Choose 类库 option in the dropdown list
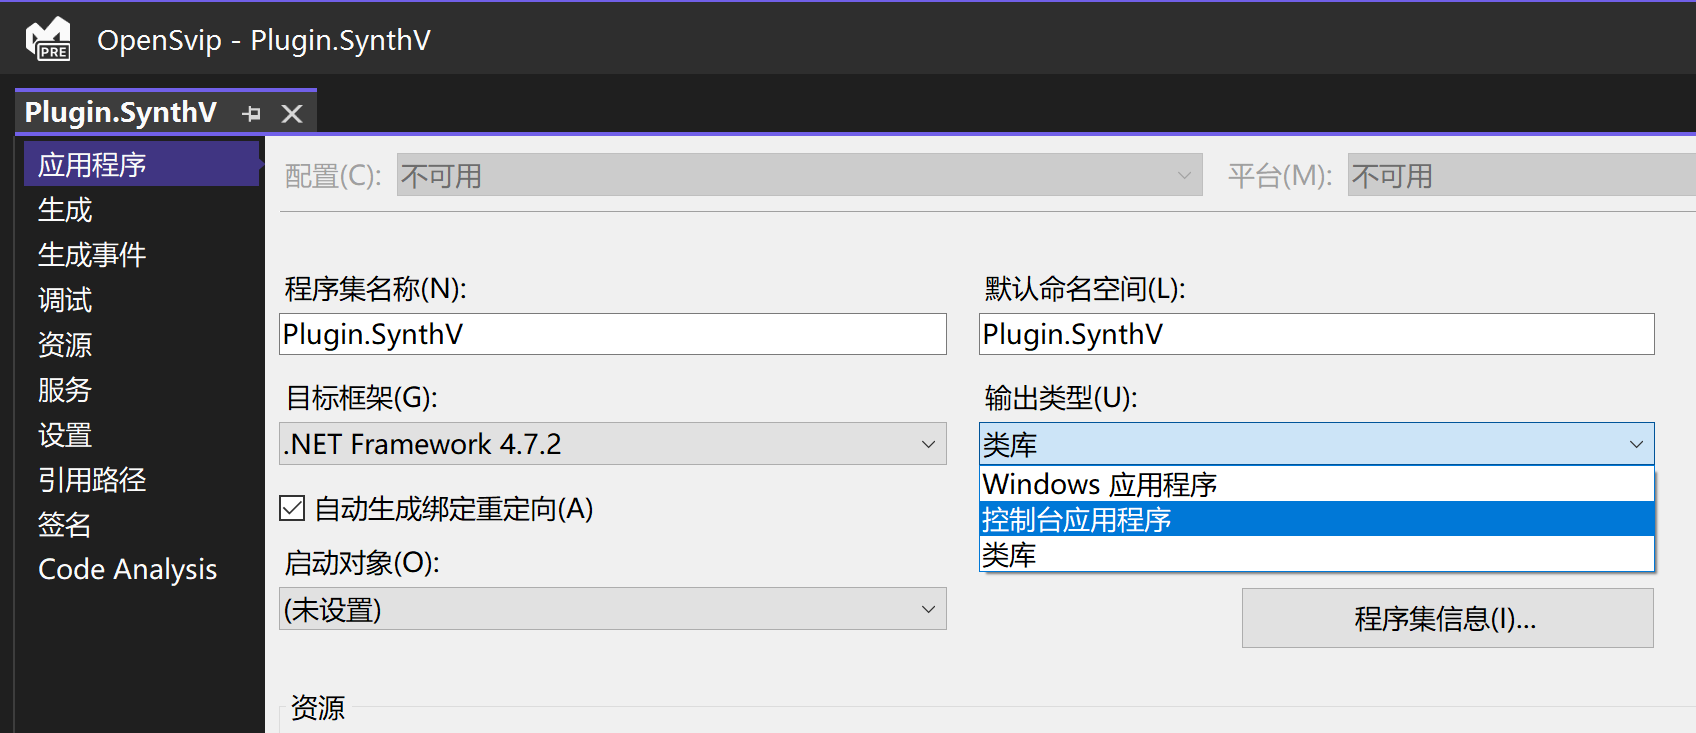The width and height of the screenshot is (1696, 733). tap(1316, 554)
